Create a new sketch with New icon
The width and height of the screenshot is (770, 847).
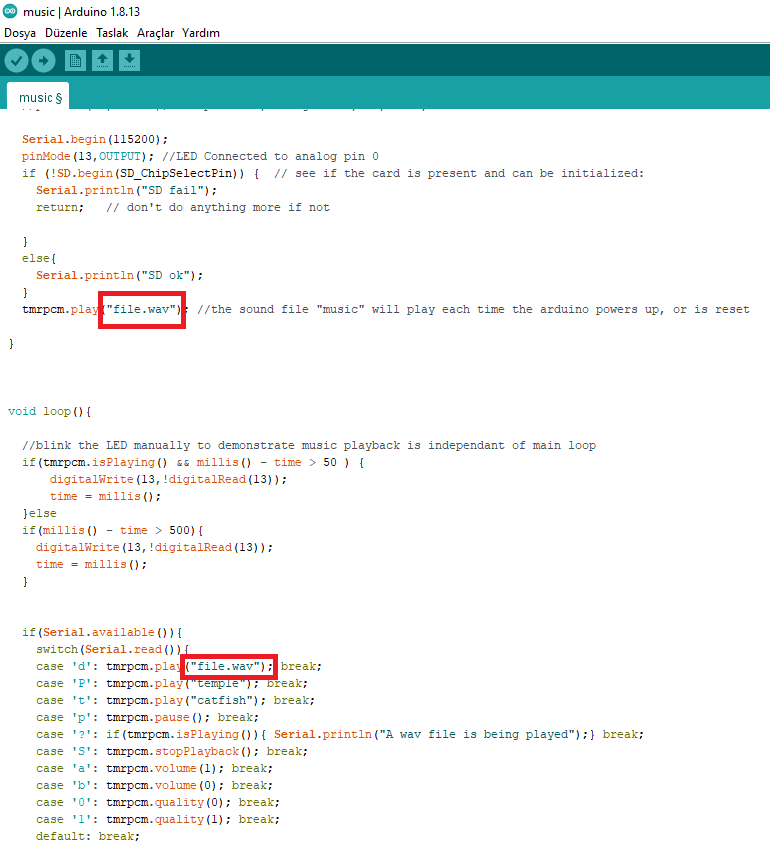tap(76, 61)
